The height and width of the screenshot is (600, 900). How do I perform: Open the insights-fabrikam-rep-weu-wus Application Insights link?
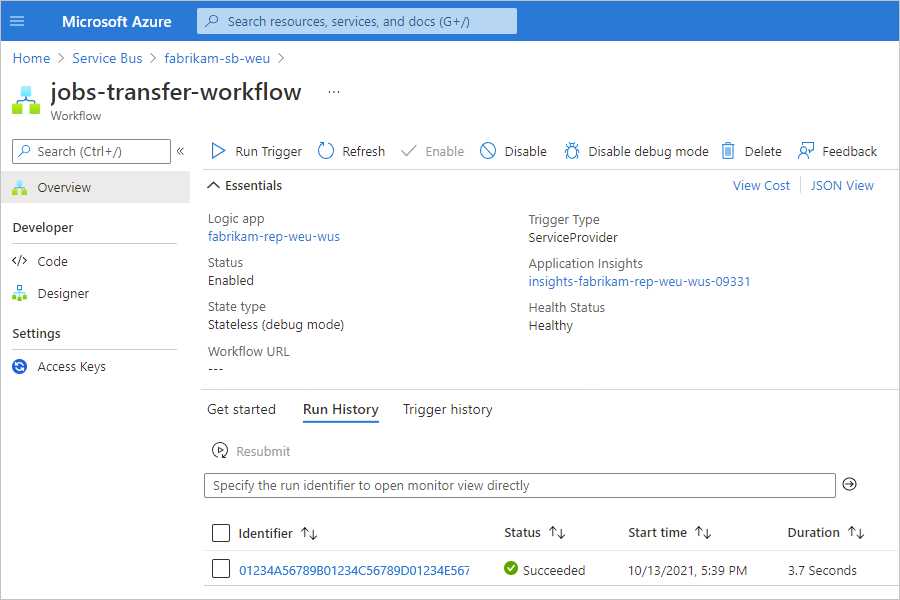click(639, 281)
